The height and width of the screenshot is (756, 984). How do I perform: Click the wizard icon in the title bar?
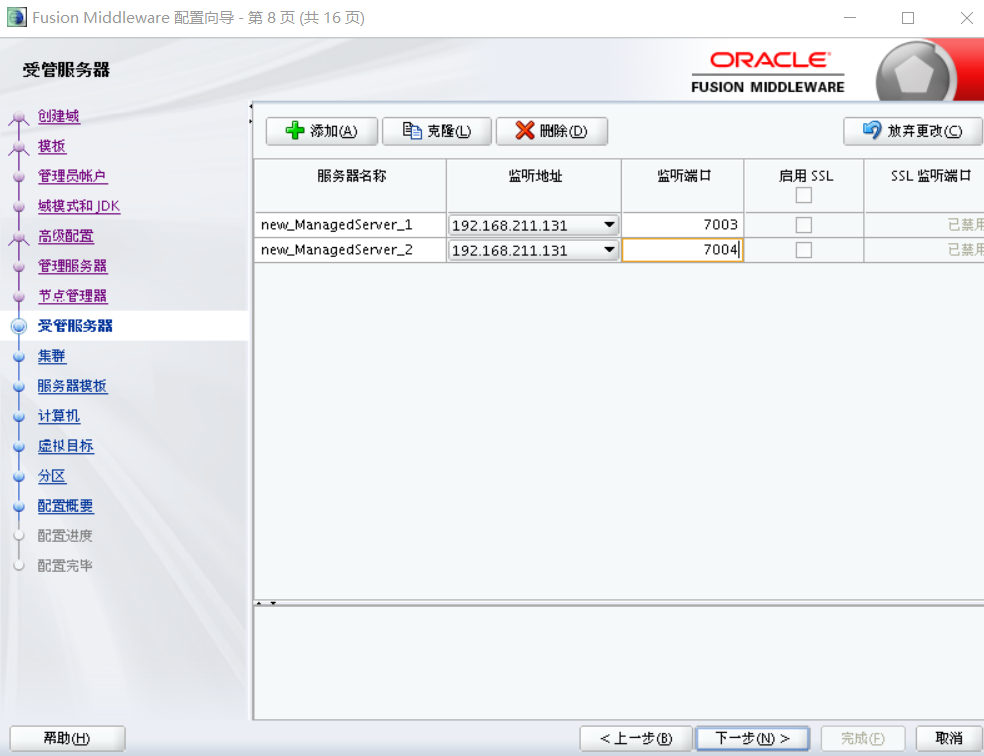pyautogui.click(x=16, y=17)
